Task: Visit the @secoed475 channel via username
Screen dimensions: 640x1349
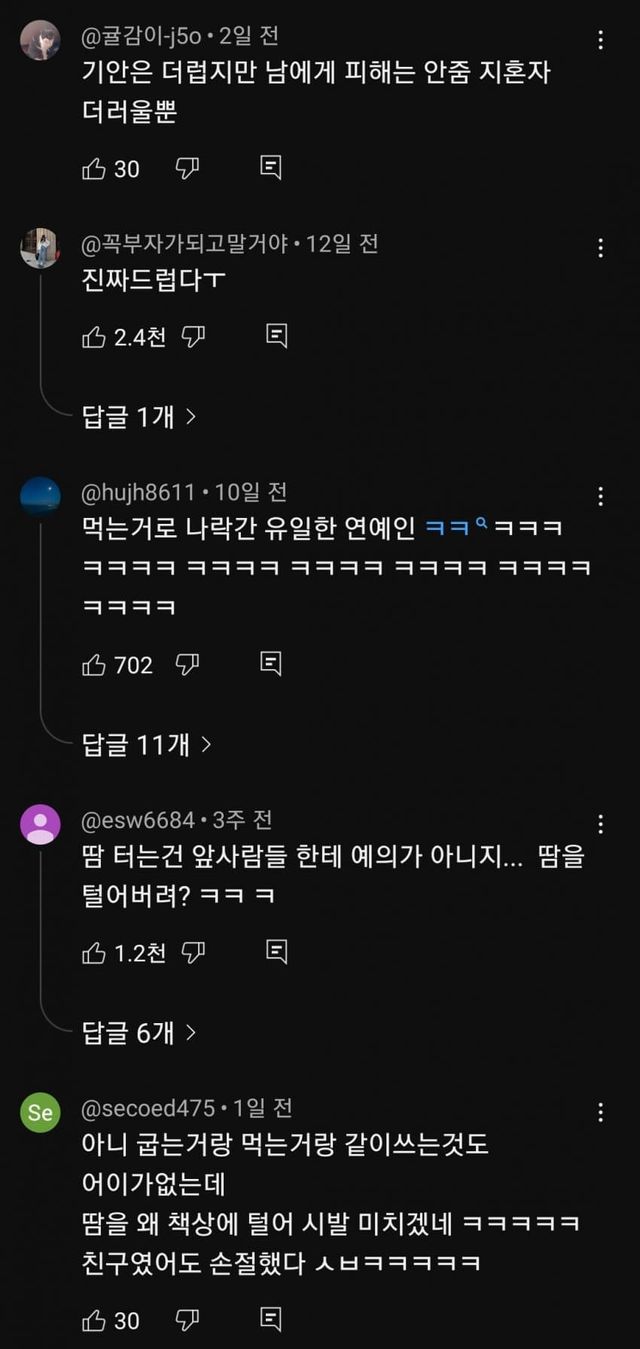Action: [148, 1108]
